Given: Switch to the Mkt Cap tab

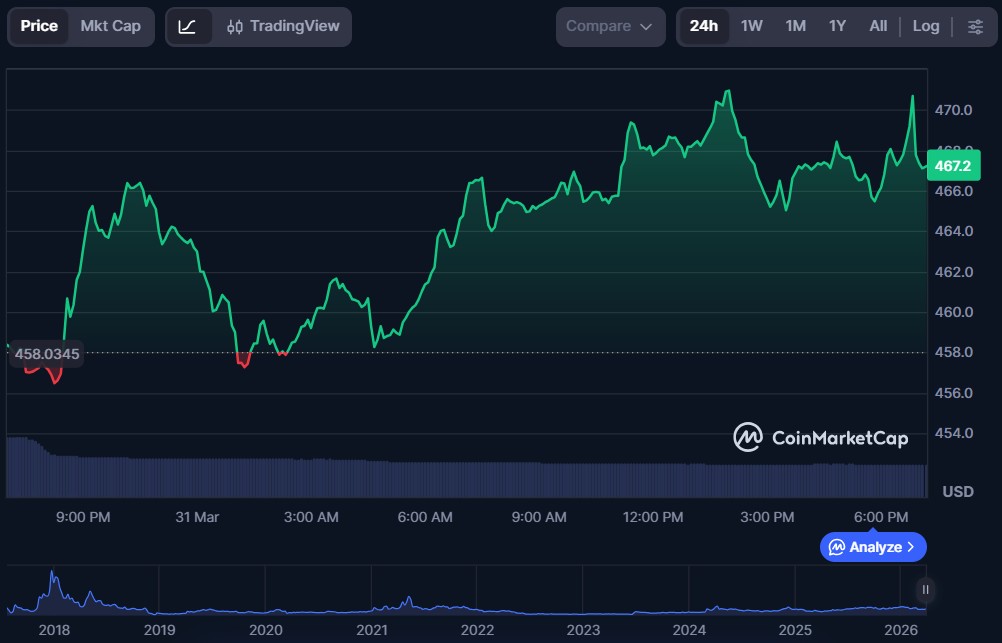Looking at the screenshot, I should [110, 26].
